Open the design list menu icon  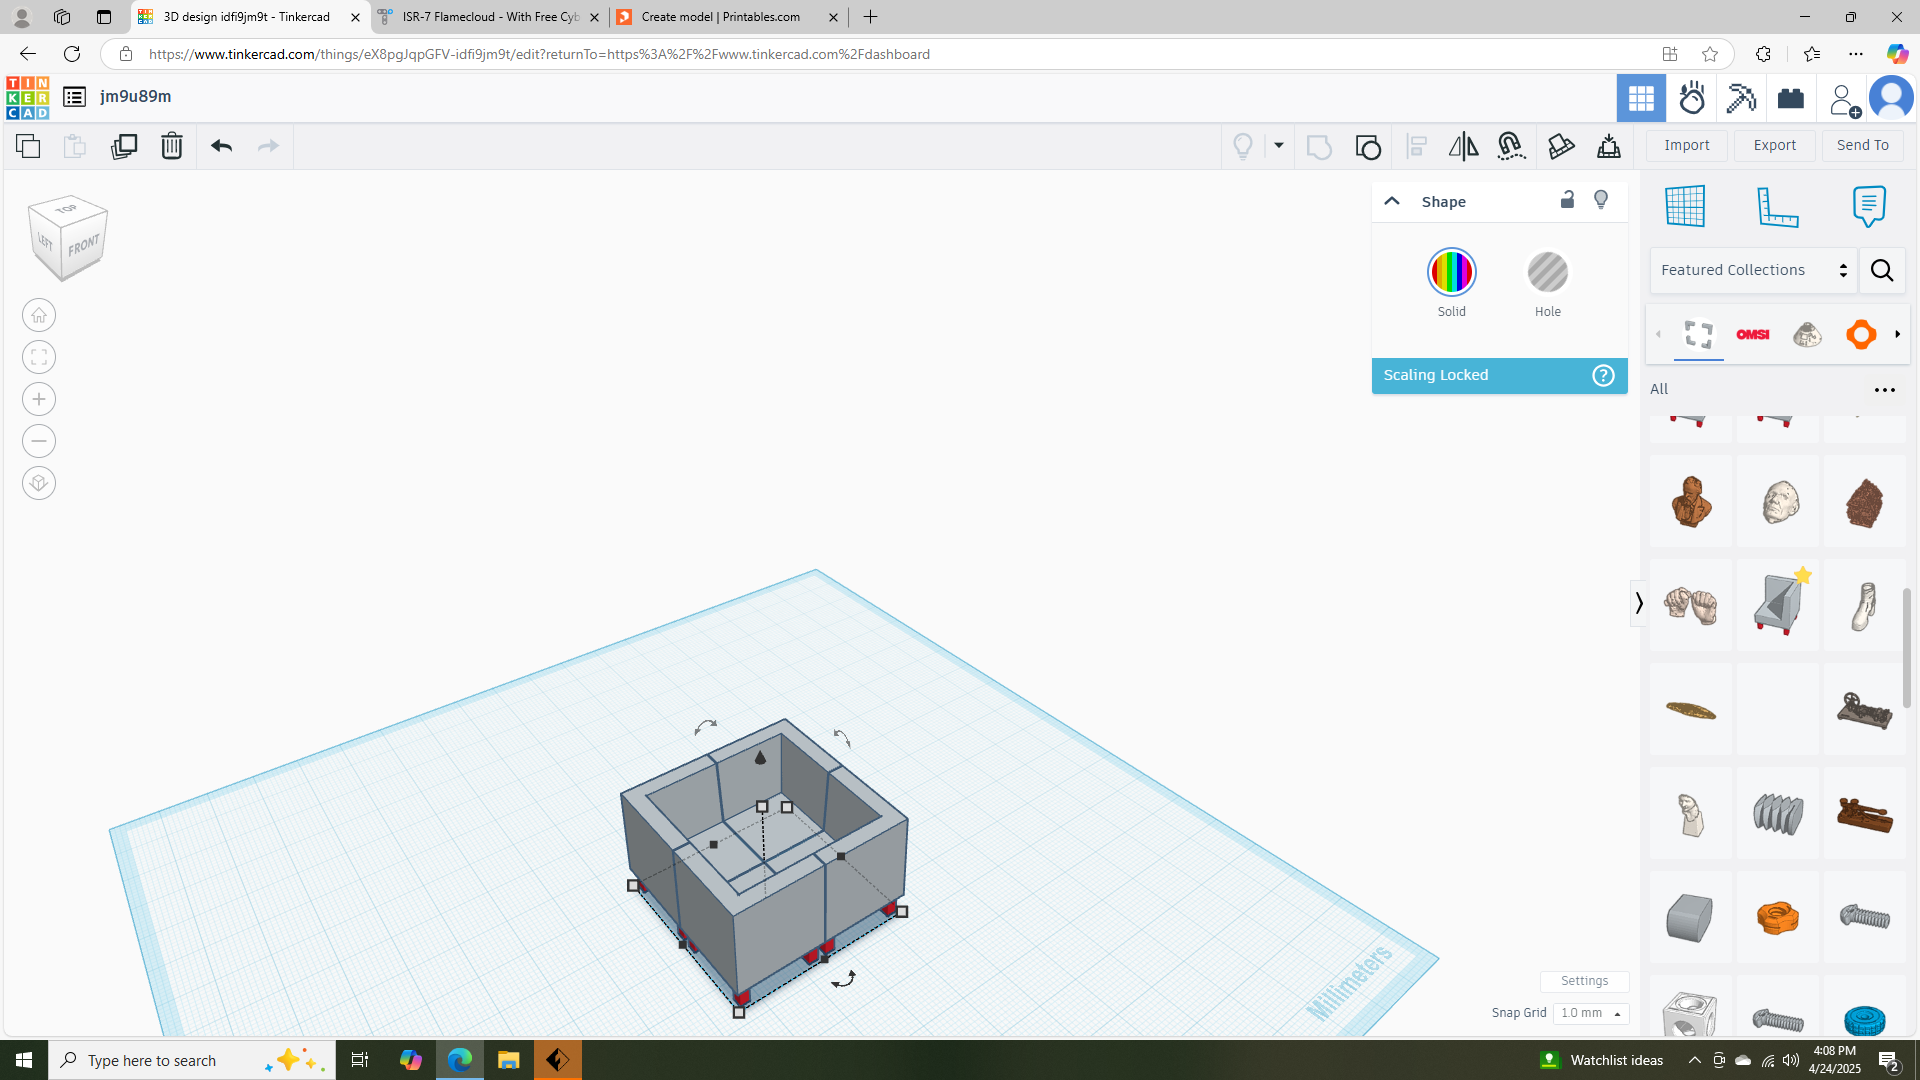(74, 97)
